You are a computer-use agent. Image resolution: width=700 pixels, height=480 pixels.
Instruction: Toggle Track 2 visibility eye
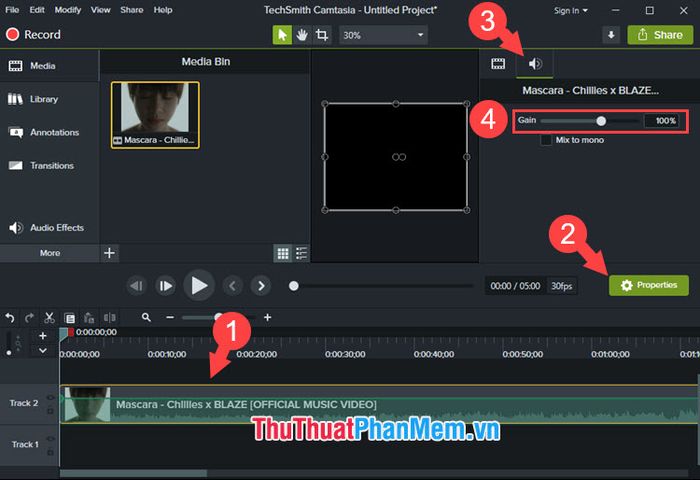pos(50,397)
